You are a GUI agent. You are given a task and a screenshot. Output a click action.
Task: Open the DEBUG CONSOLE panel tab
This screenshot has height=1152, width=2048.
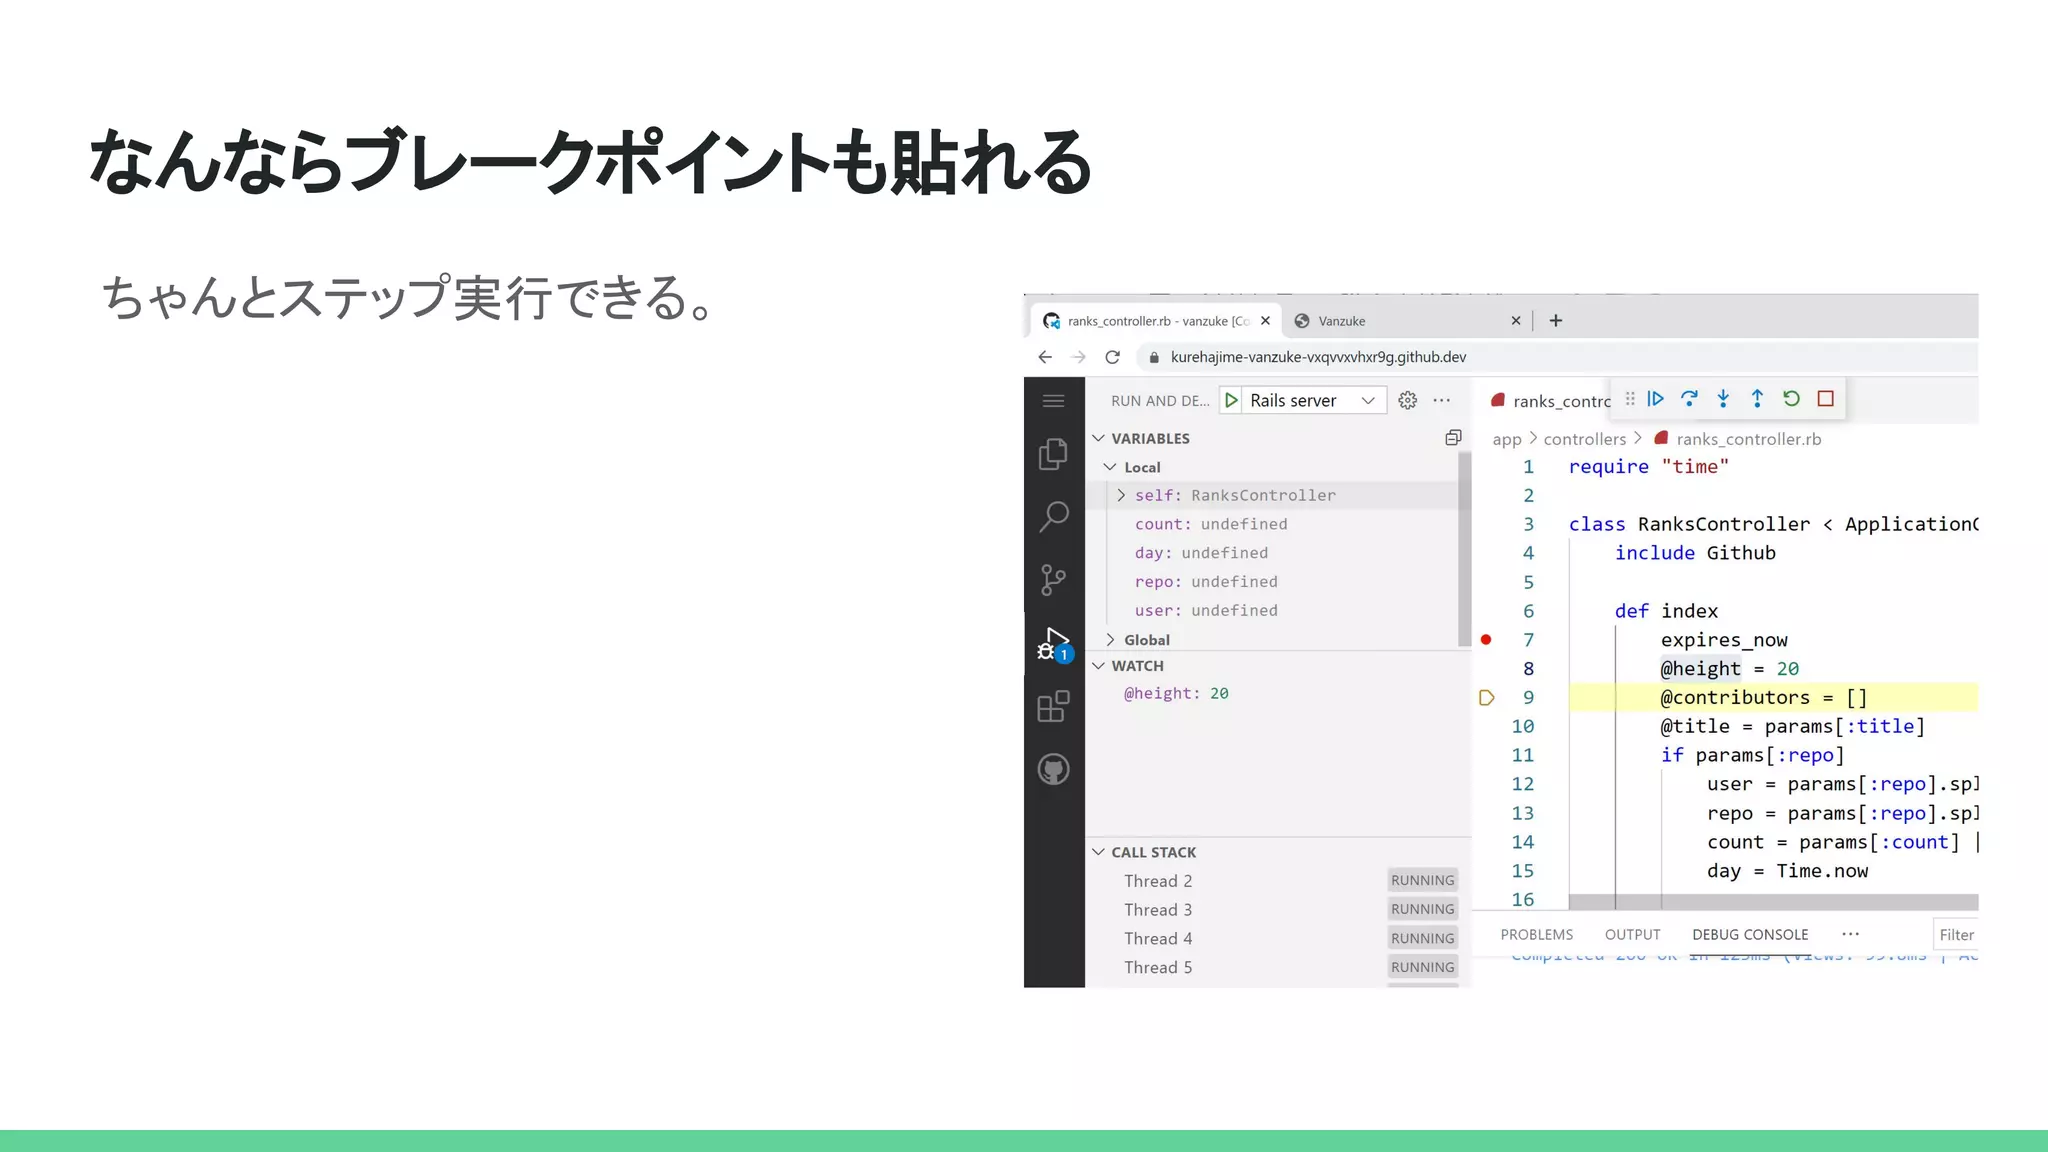pos(1750,934)
